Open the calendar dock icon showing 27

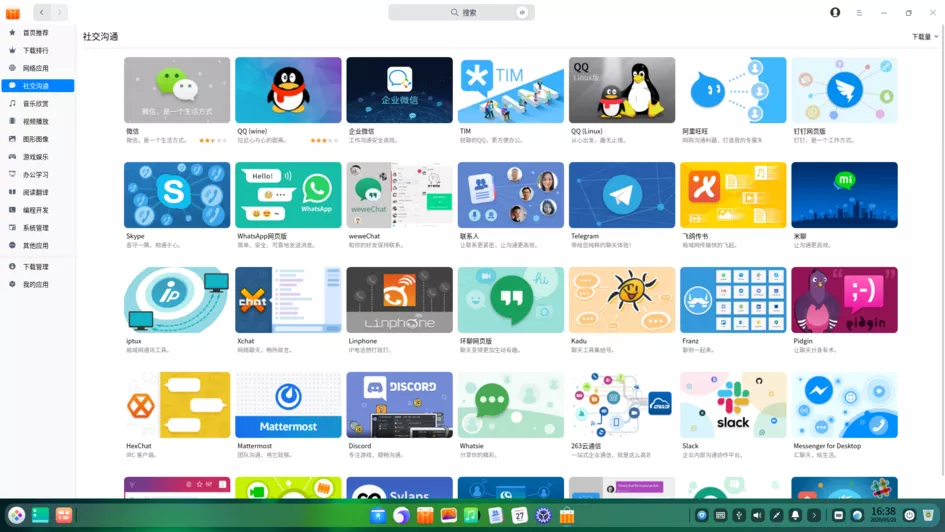pos(519,515)
